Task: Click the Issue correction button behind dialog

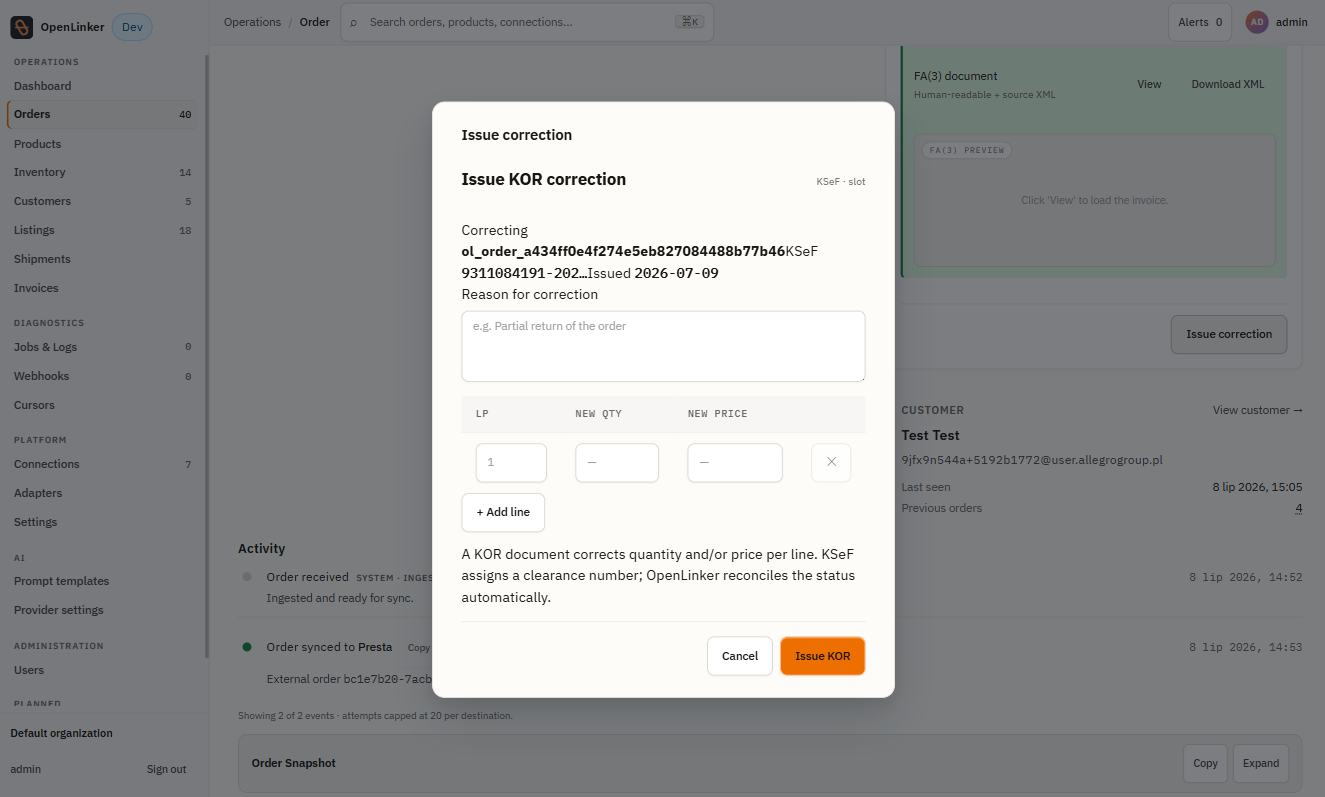Action: coord(1229,334)
